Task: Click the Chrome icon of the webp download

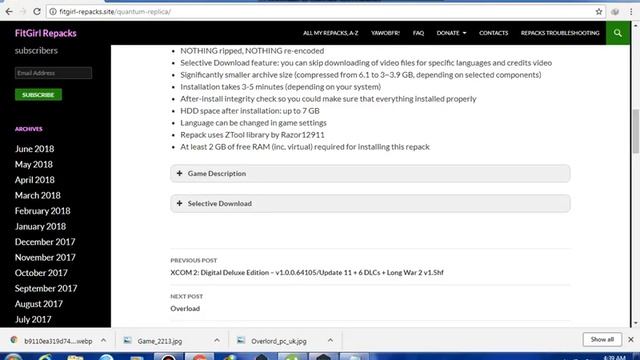Action: click(14, 340)
